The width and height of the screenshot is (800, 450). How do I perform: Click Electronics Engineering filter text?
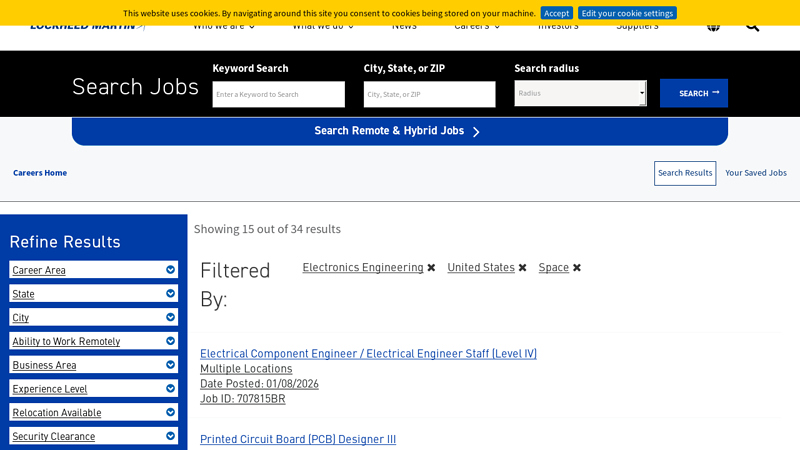pos(363,268)
